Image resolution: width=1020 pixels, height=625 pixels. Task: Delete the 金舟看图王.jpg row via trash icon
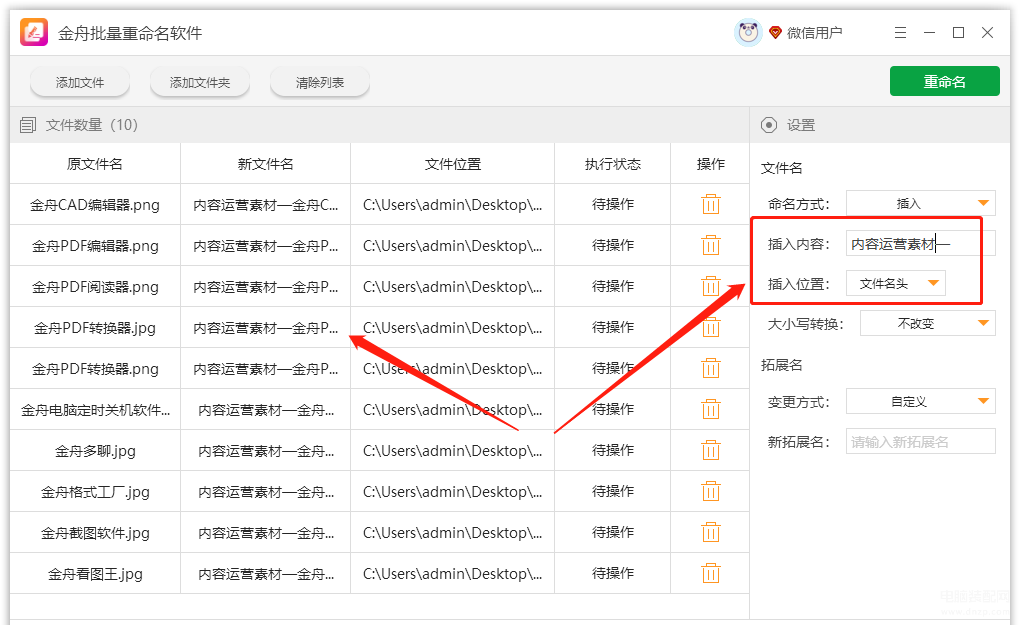(710, 573)
